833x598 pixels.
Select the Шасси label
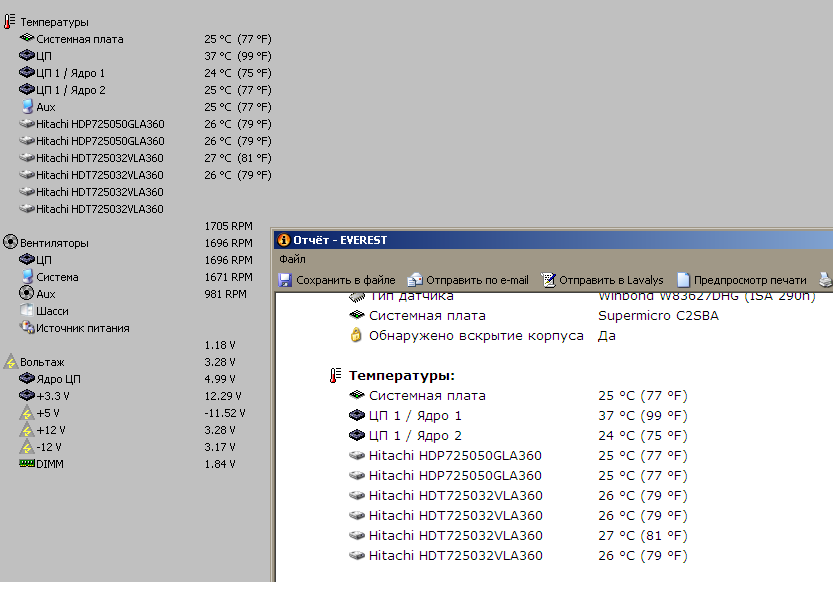pyautogui.click(x=52, y=311)
